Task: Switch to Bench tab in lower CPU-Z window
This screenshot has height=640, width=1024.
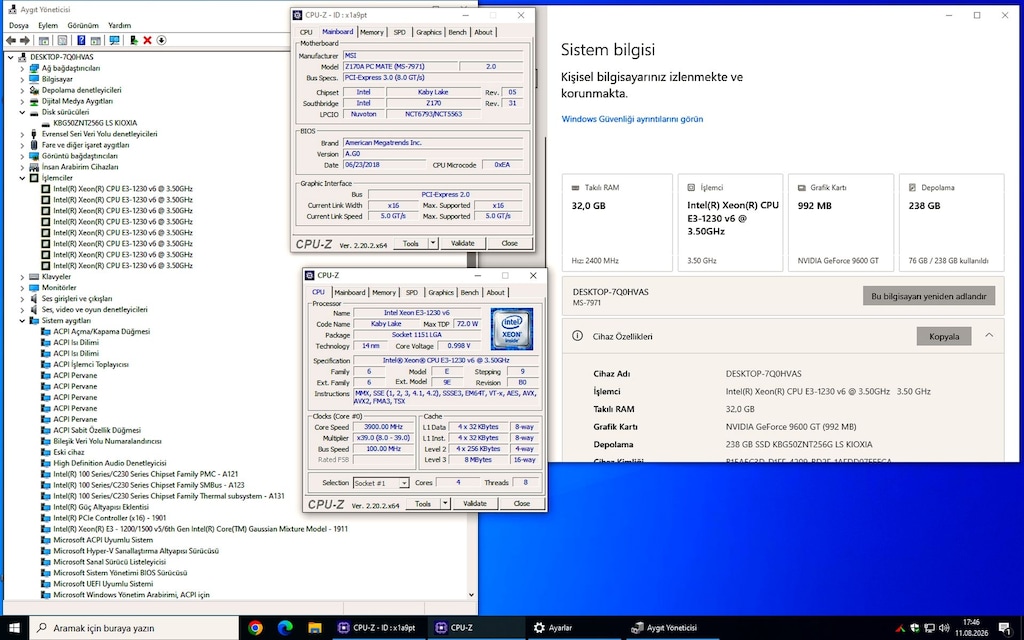Action: (470, 293)
